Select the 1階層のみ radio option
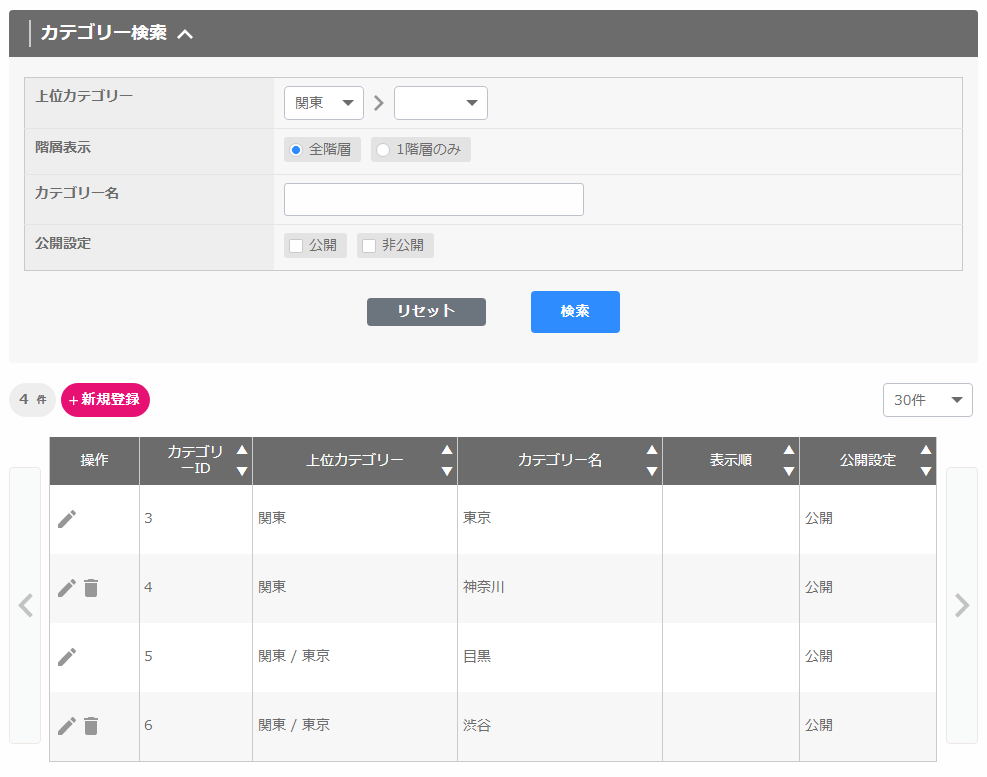 point(383,150)
